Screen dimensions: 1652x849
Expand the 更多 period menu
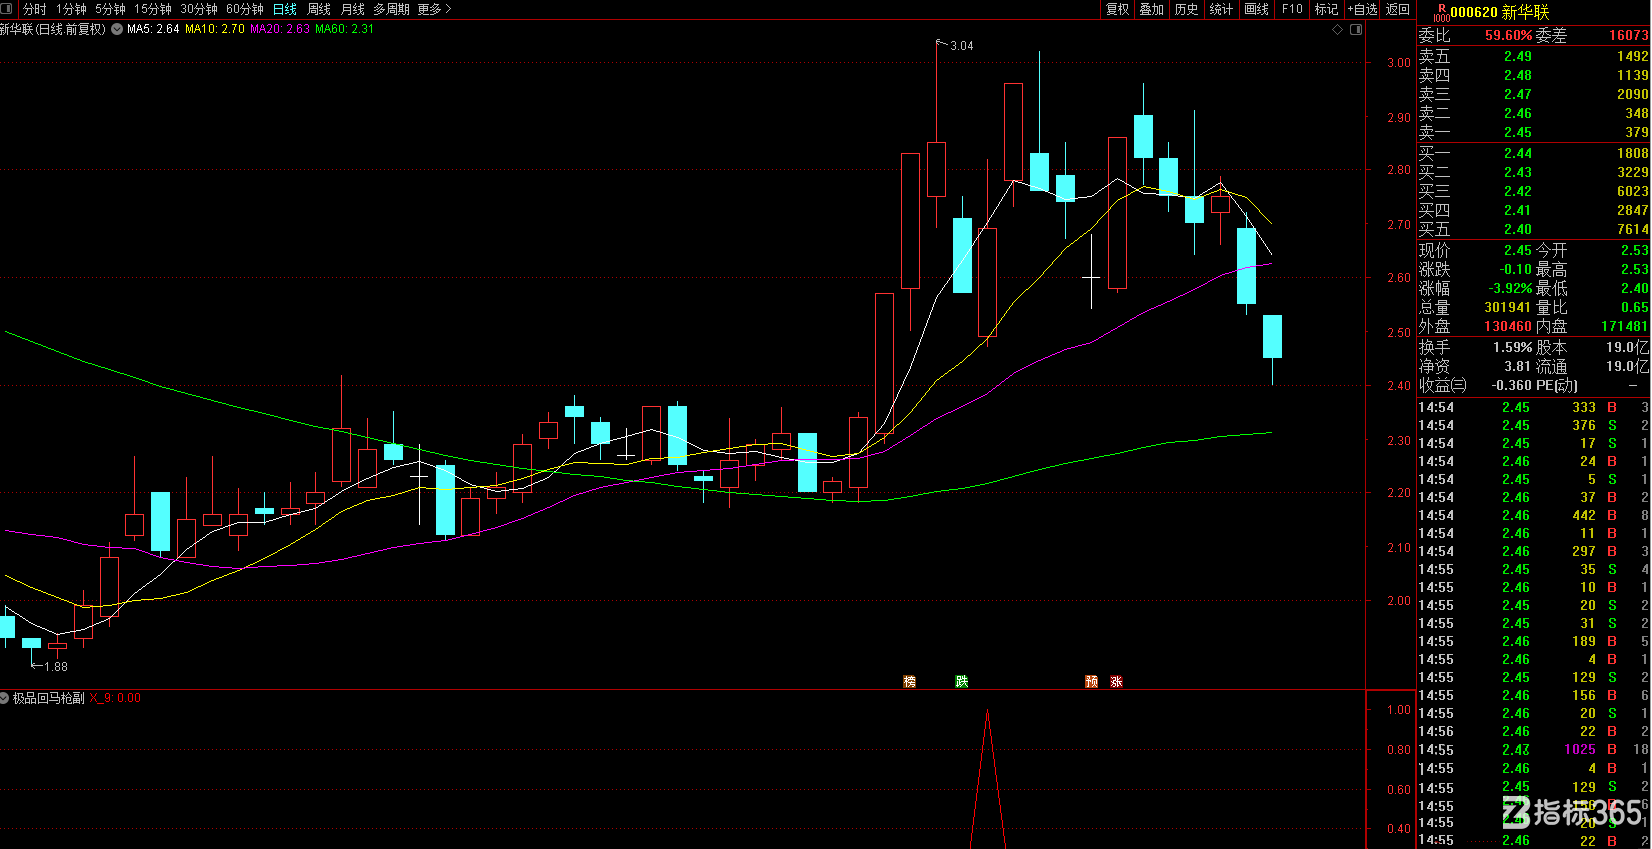(434, 9)
